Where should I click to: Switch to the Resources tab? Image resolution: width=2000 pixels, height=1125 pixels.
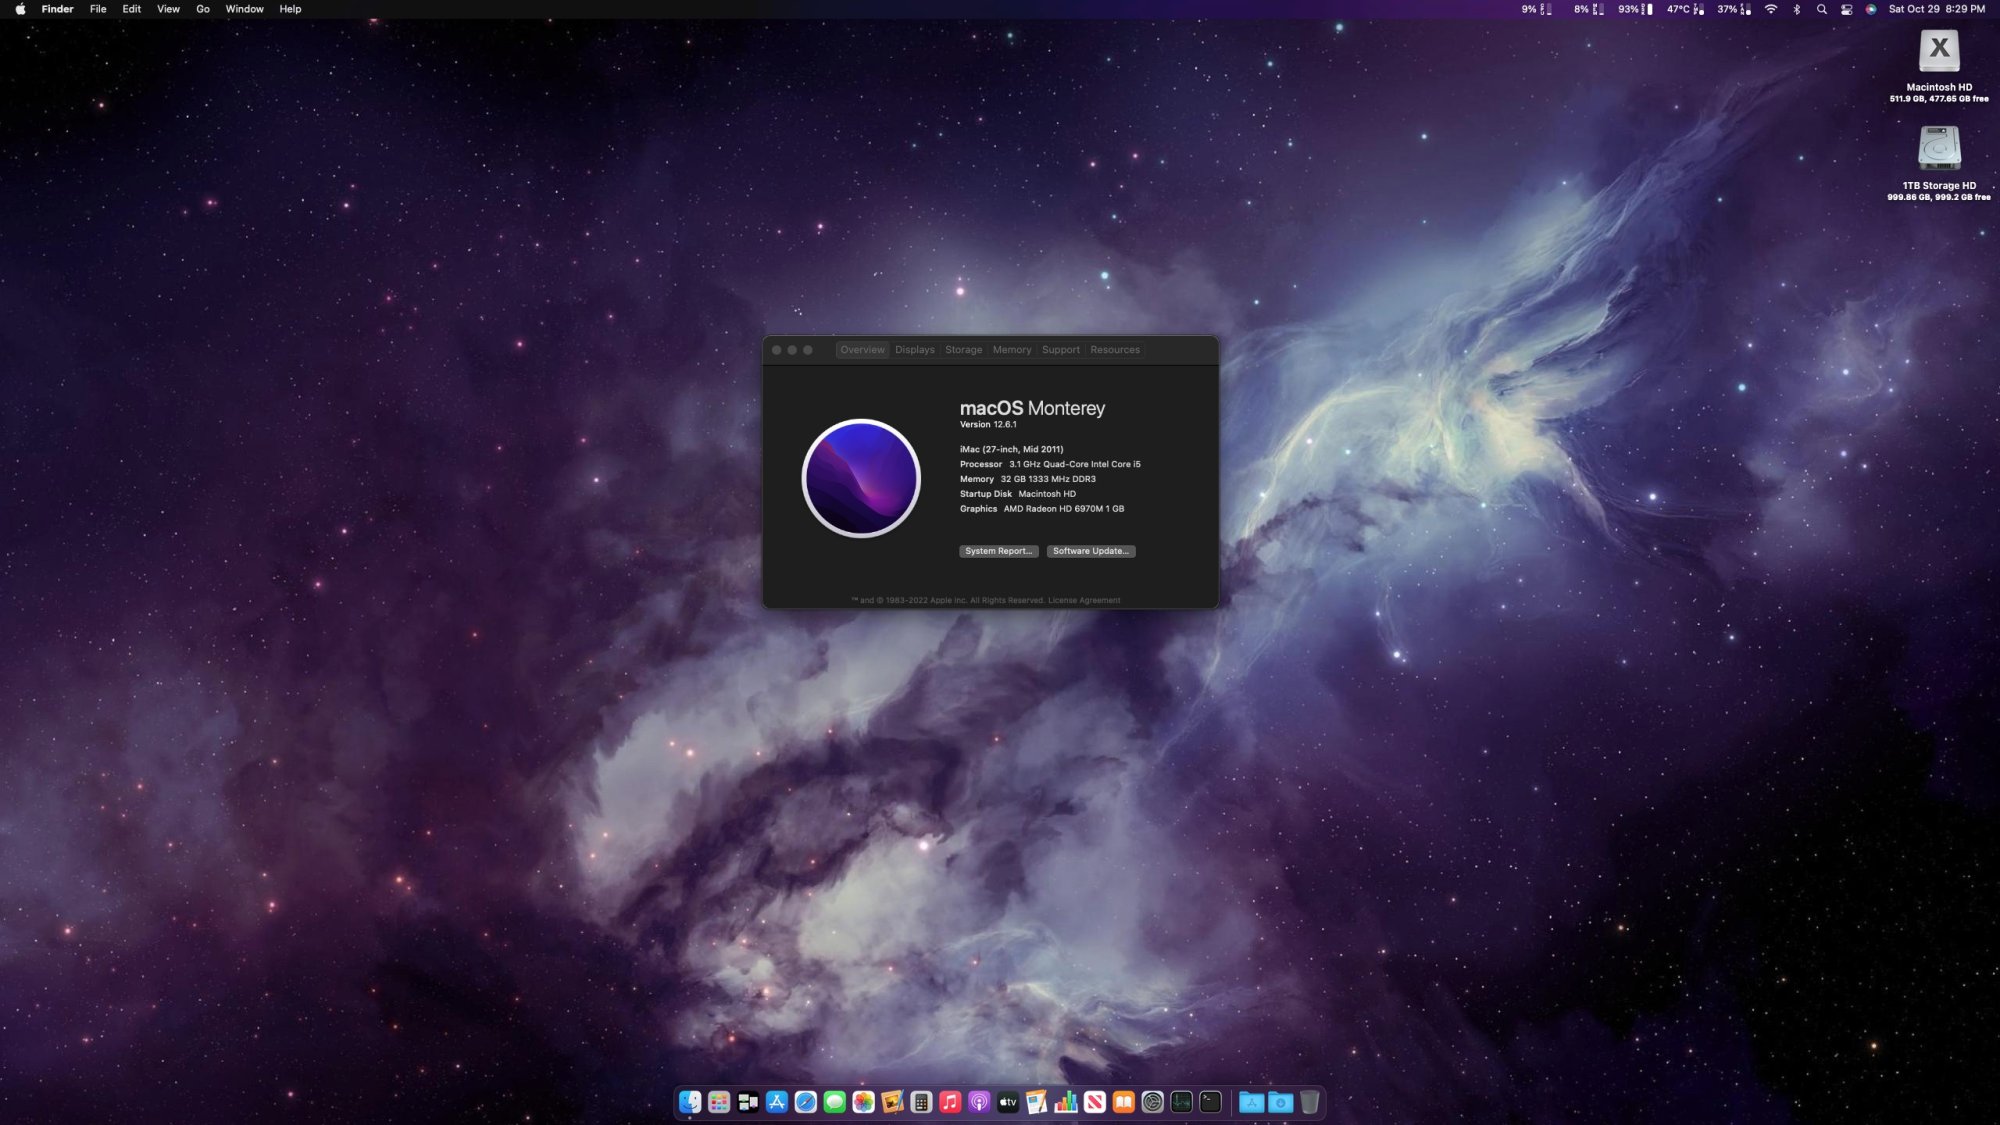pyautogui.click(x=1114, y=350)
